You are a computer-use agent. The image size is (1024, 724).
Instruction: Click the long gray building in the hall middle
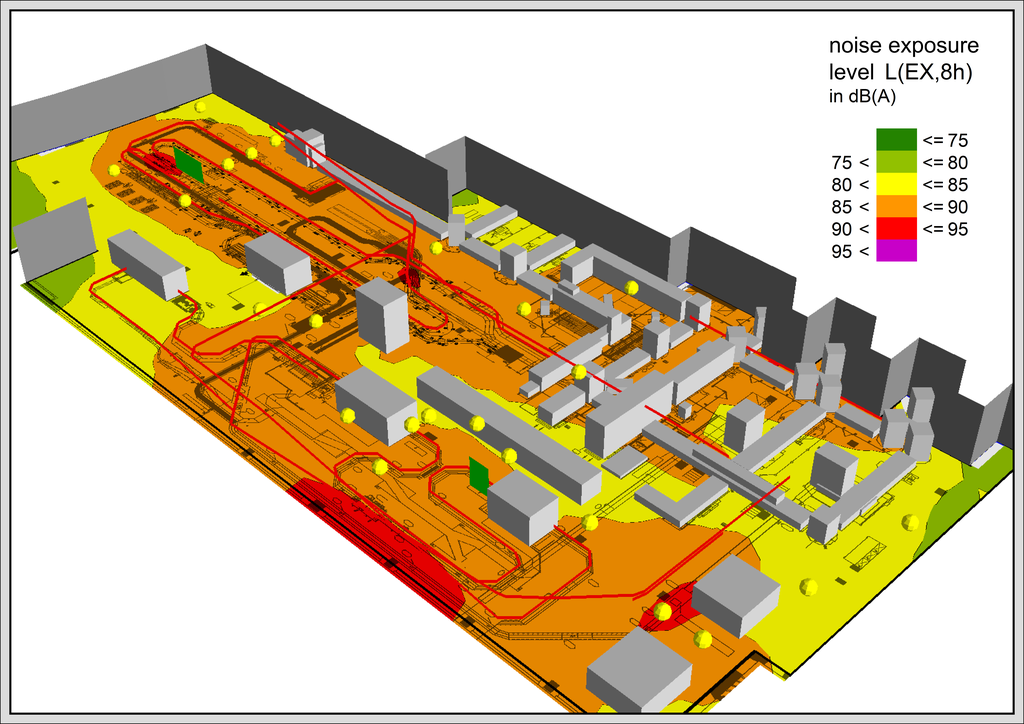click(505, 433)
